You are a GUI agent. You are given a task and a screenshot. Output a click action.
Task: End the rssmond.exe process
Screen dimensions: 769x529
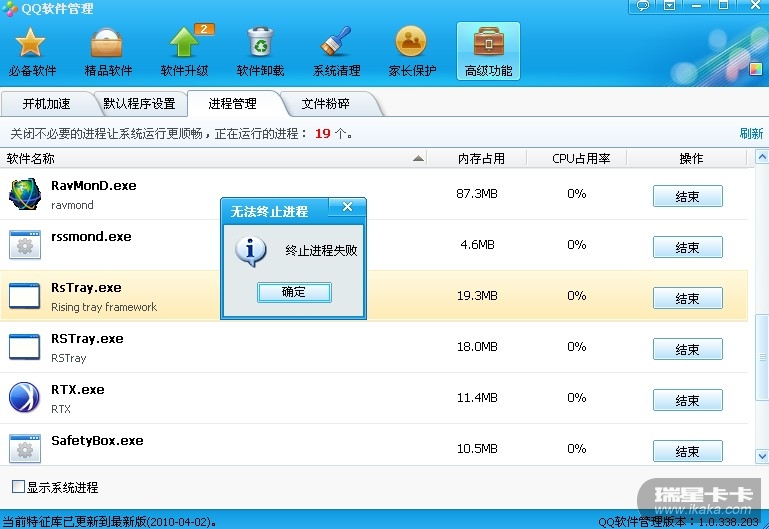(x=688, y=247)
